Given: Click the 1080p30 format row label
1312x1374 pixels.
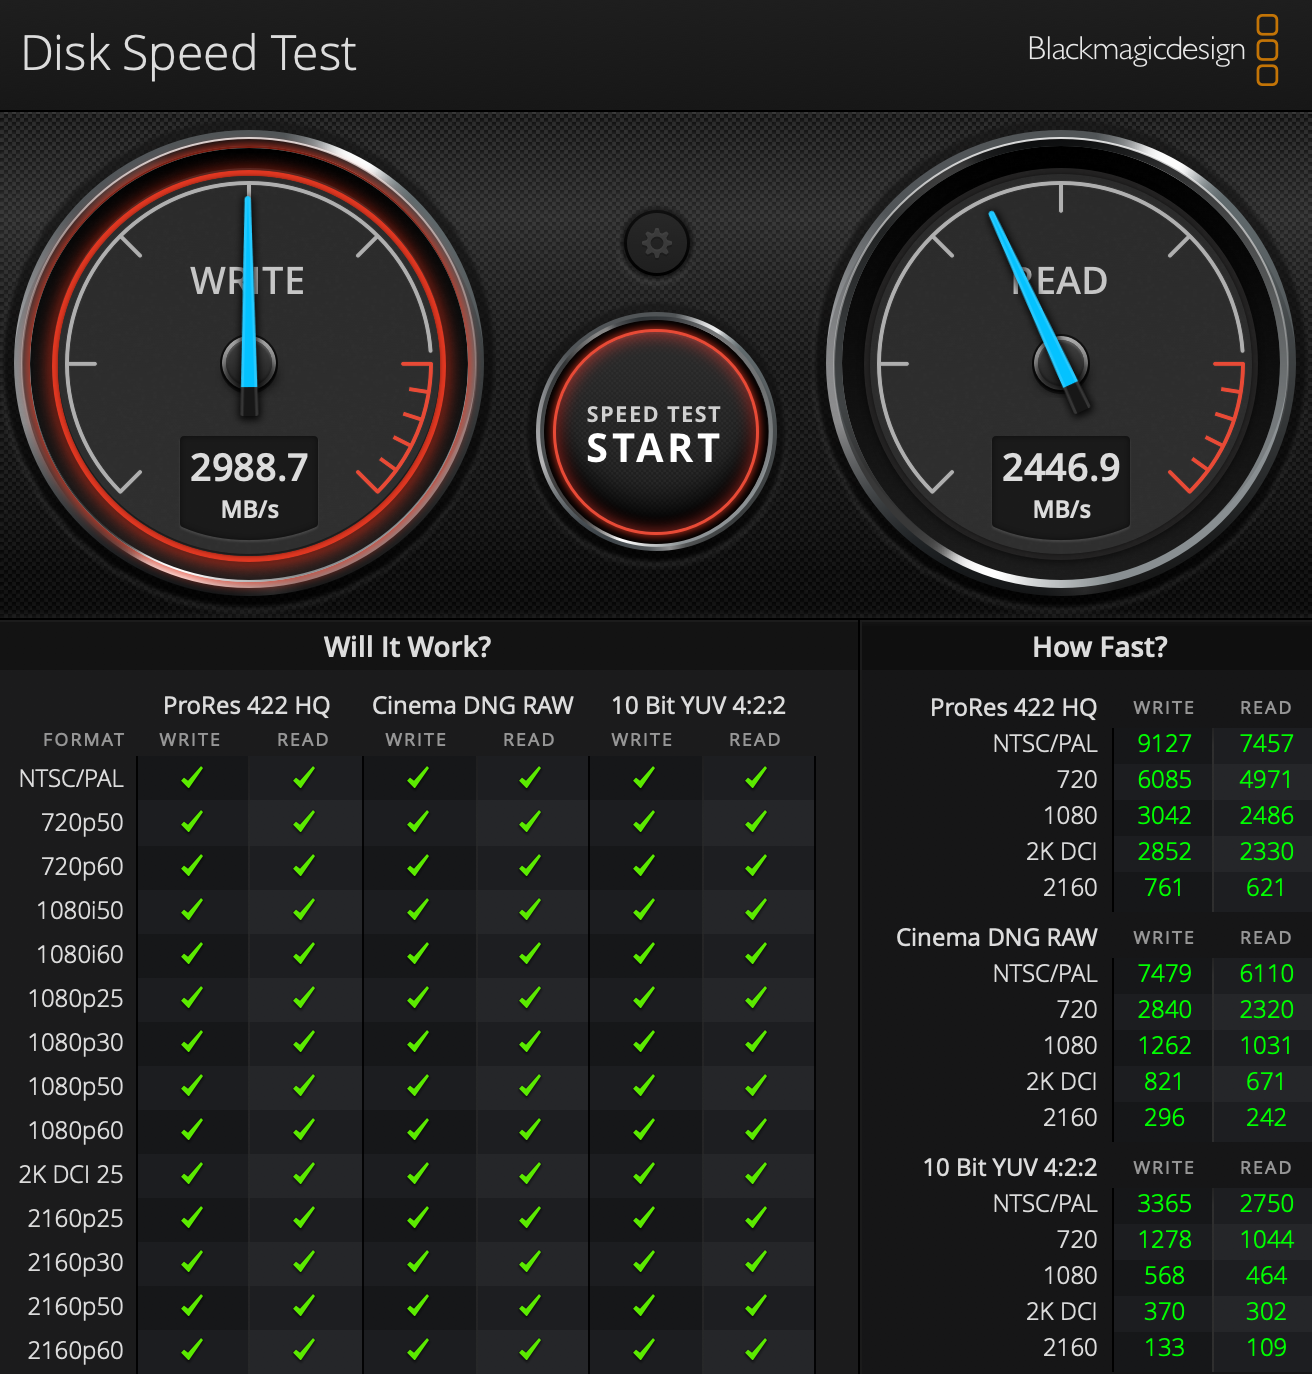Looking at the screenshot, I should coord(76,1042).
